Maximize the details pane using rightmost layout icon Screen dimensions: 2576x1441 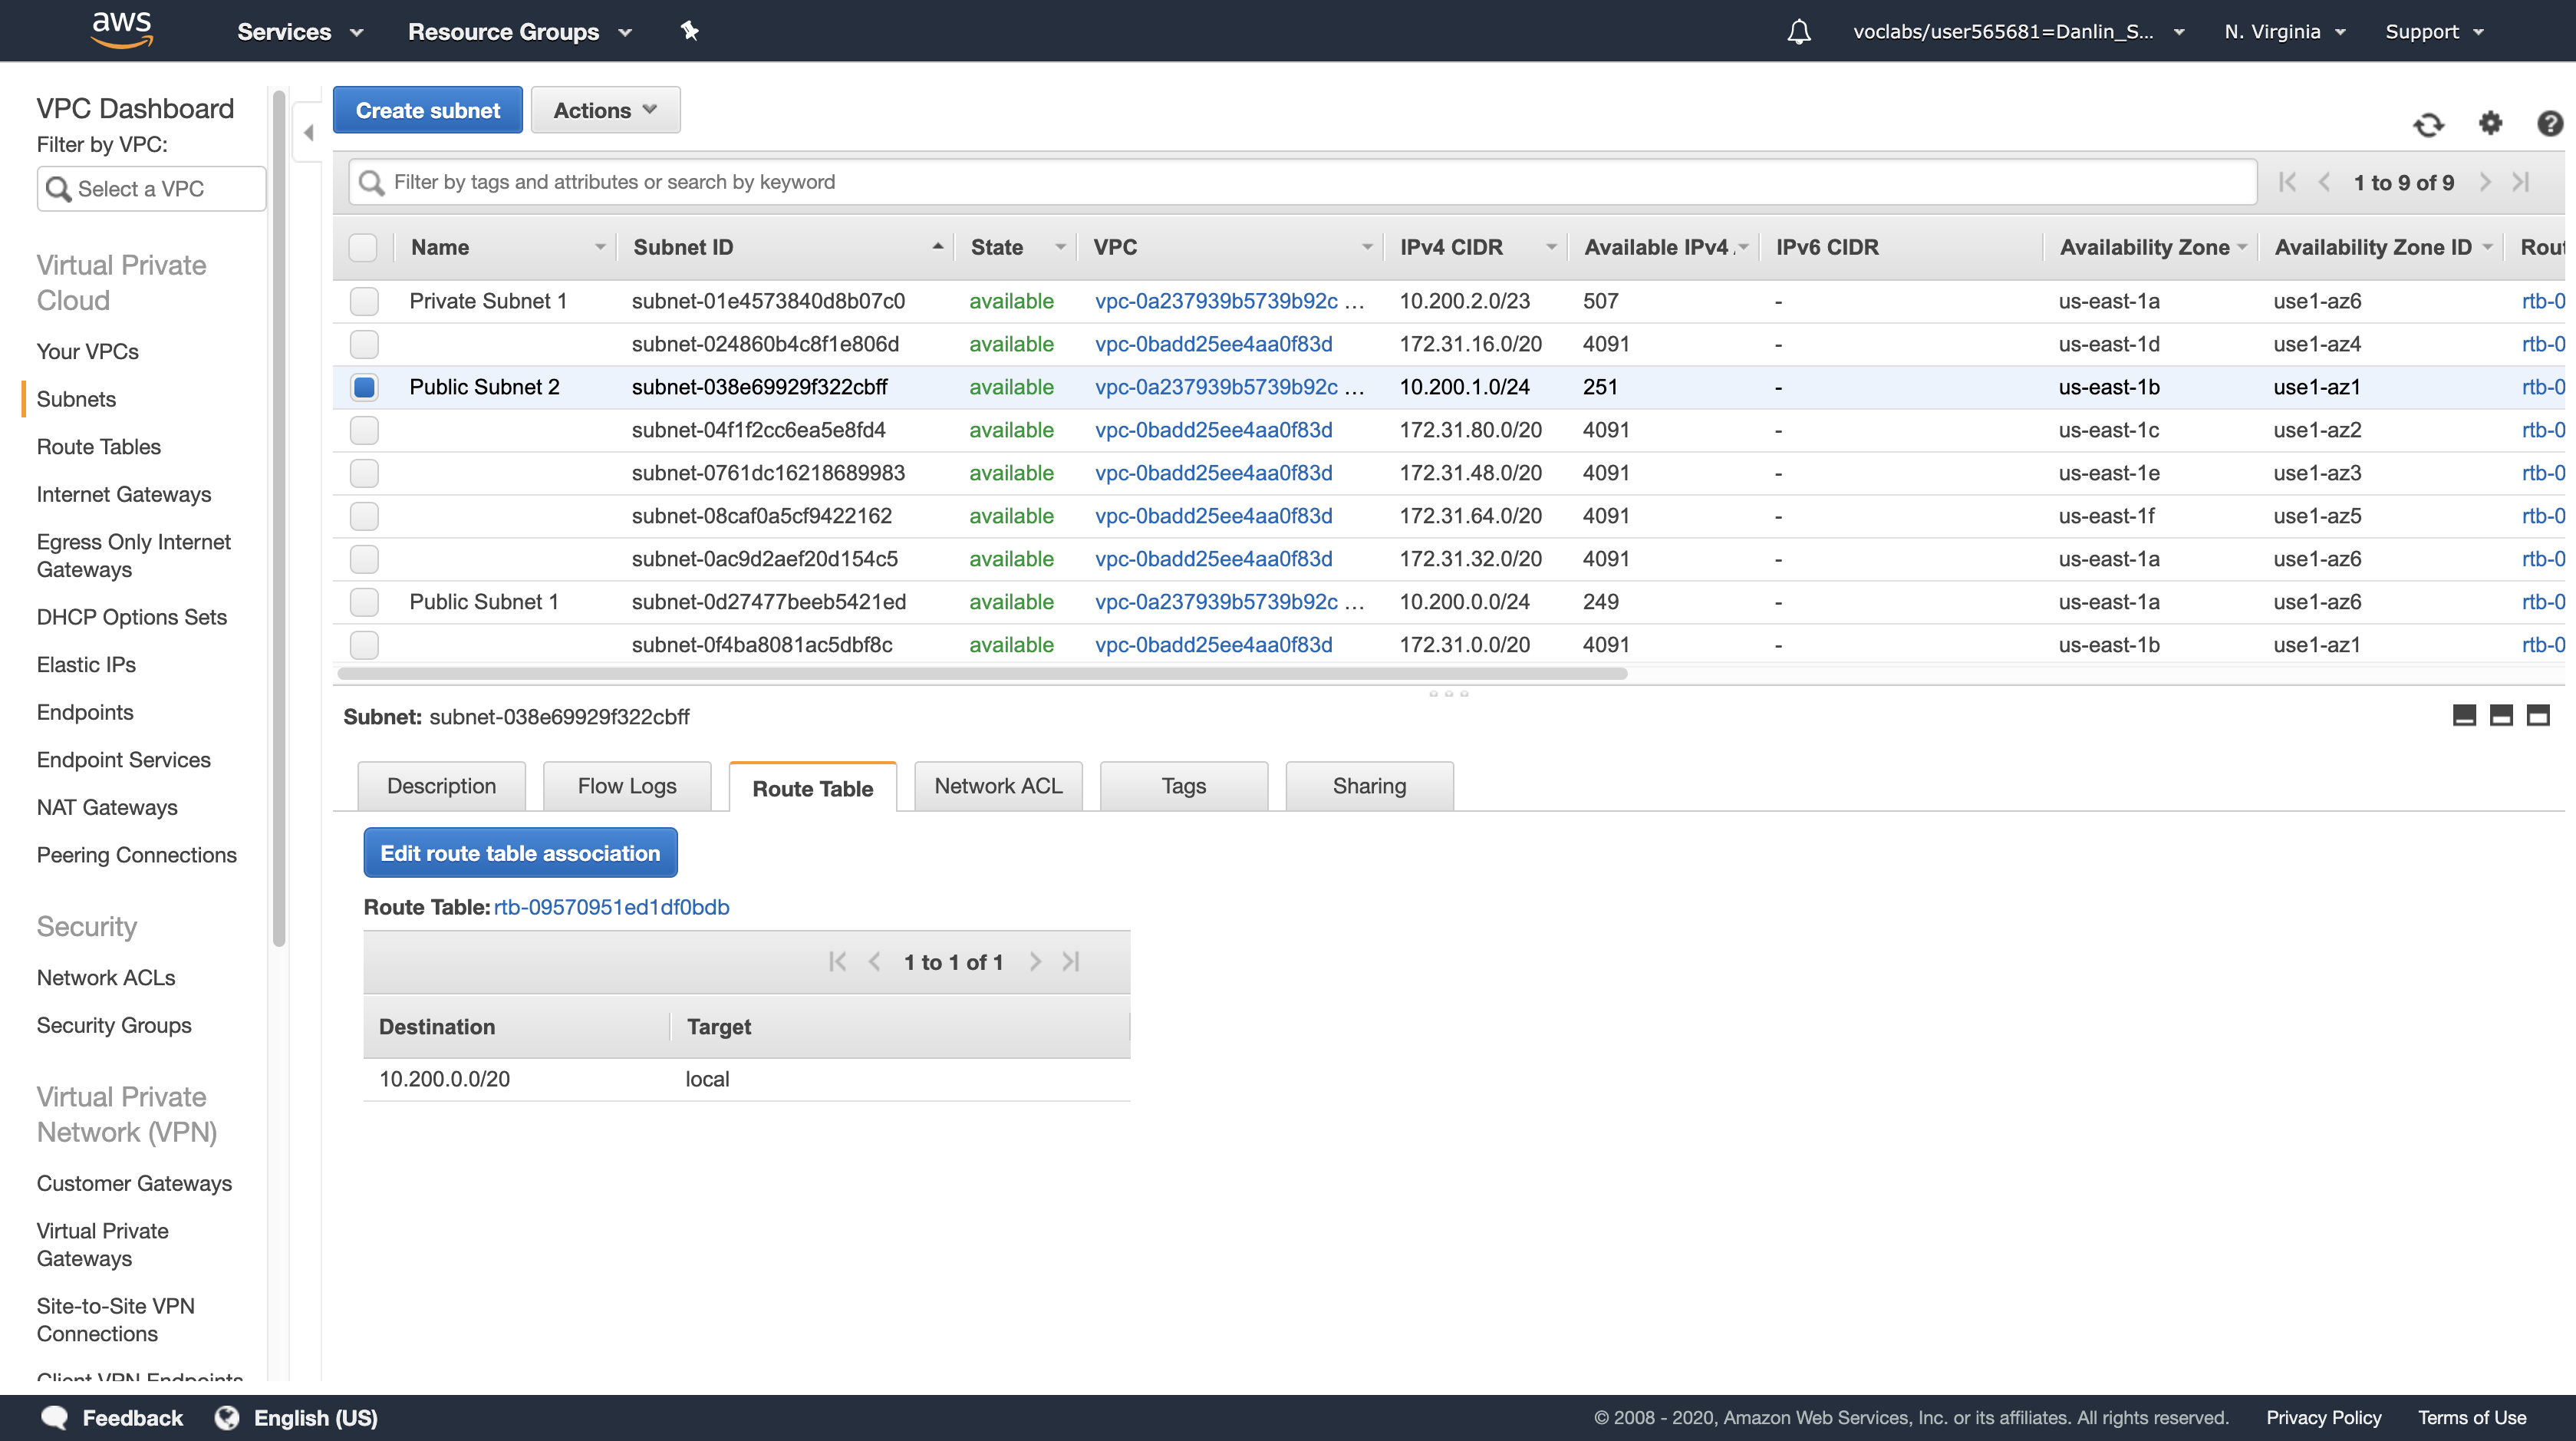coord(2538,715)
